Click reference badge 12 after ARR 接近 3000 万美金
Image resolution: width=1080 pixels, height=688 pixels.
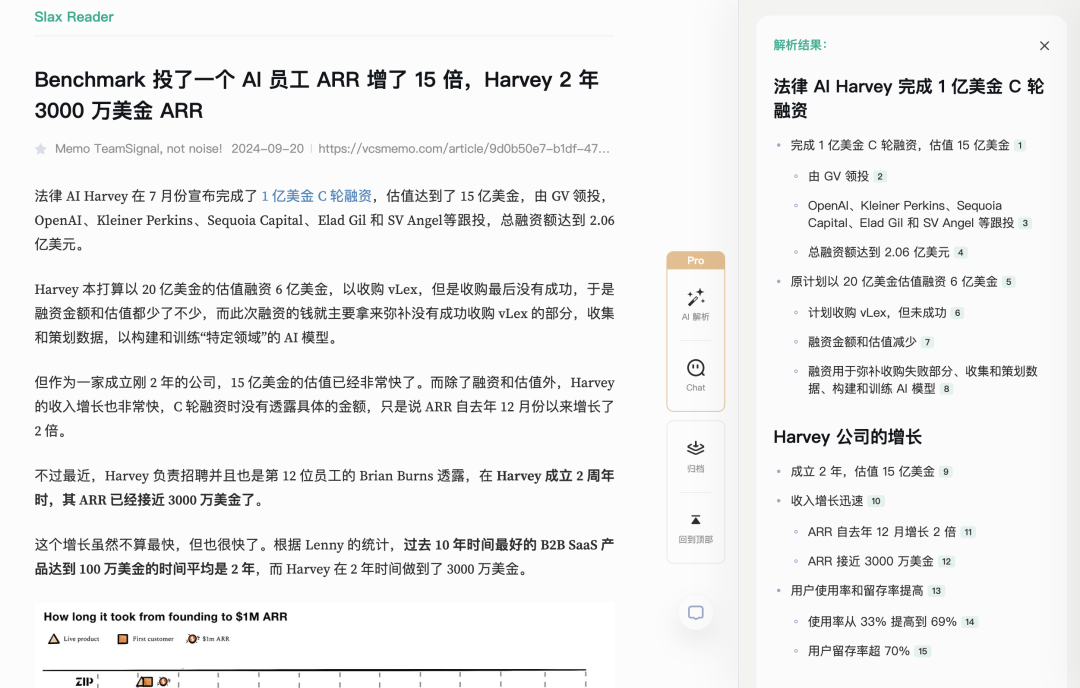pos(946,562)
